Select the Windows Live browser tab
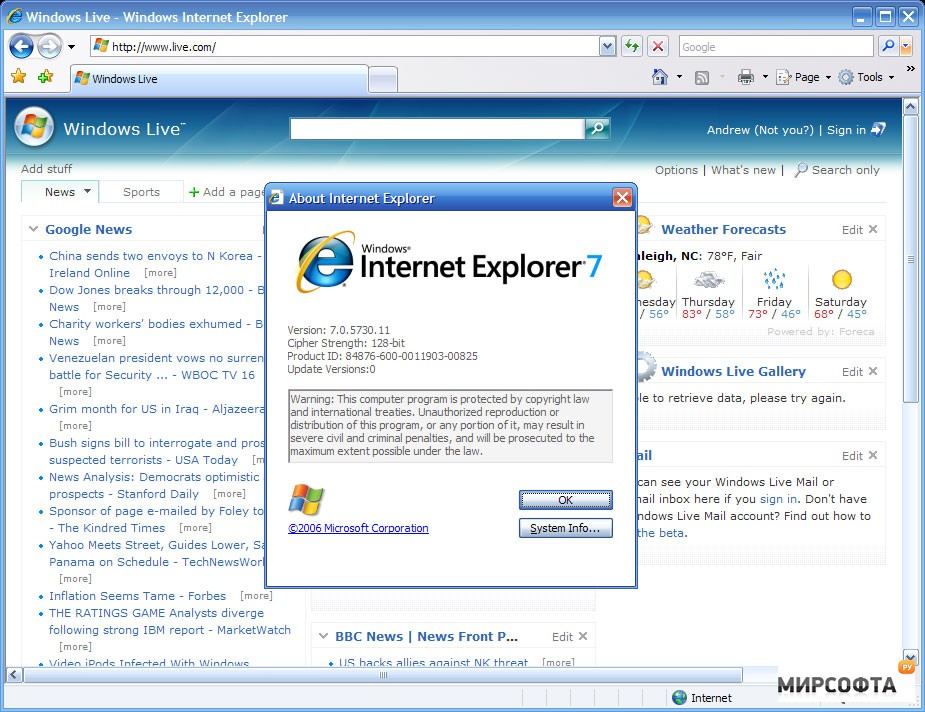 219,79
